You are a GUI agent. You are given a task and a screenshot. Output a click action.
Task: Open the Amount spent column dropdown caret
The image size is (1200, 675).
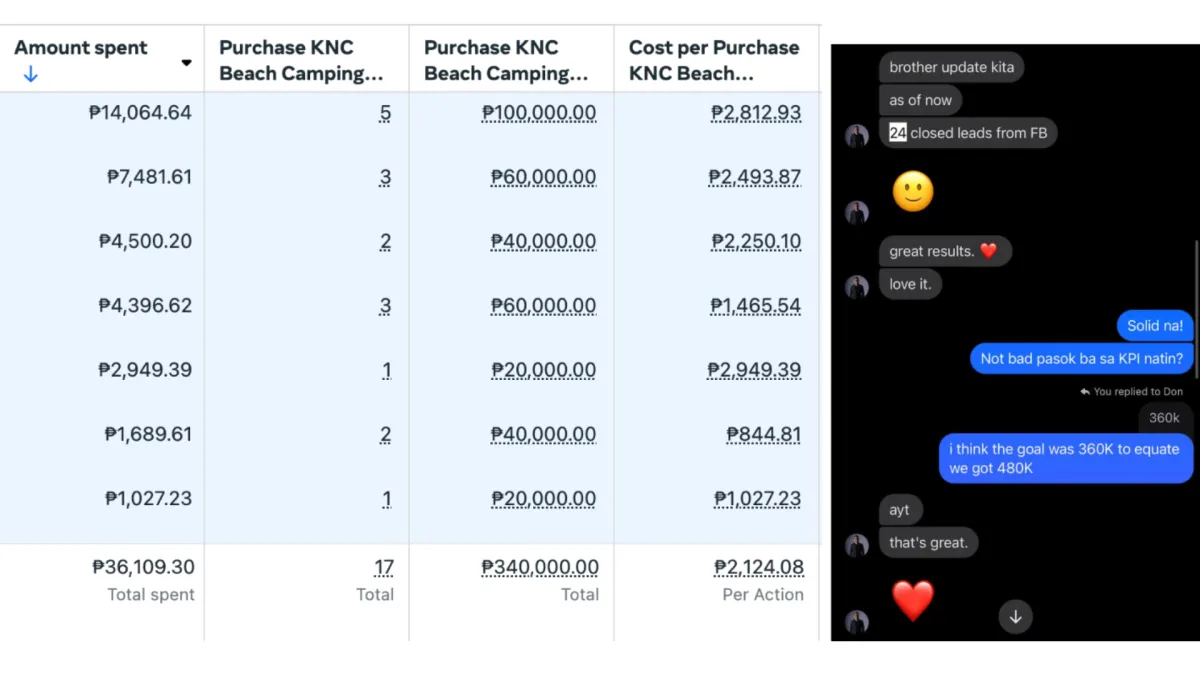[x=186, y=63]
